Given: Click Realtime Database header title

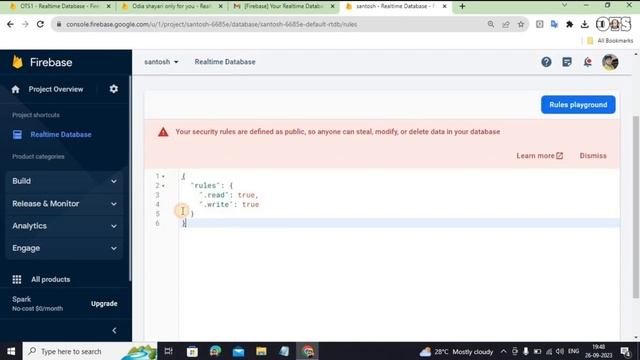Looking at the screenshot, I should pos(225,62).
